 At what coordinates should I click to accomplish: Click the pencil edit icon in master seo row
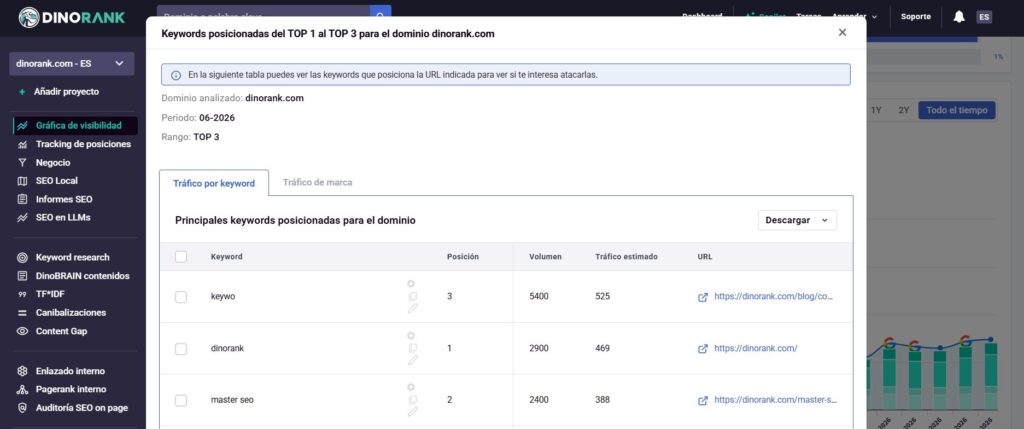click(412, 411)
